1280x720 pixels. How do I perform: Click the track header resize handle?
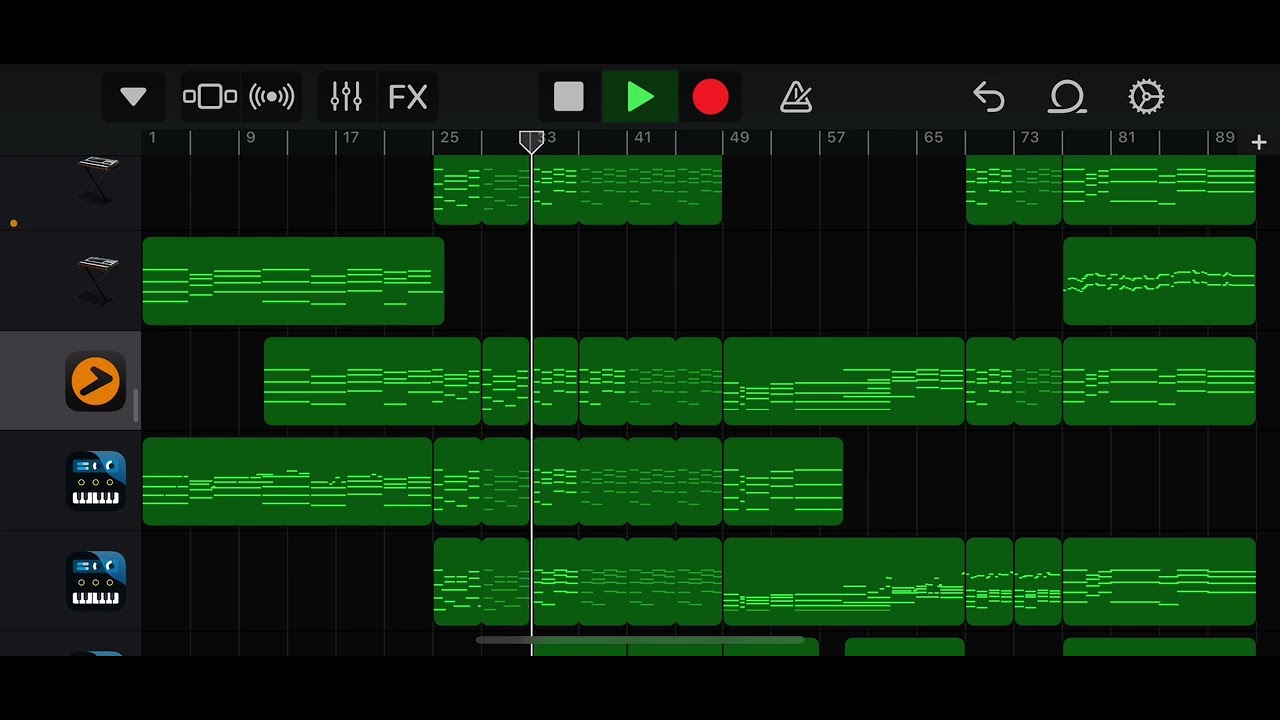136,405
